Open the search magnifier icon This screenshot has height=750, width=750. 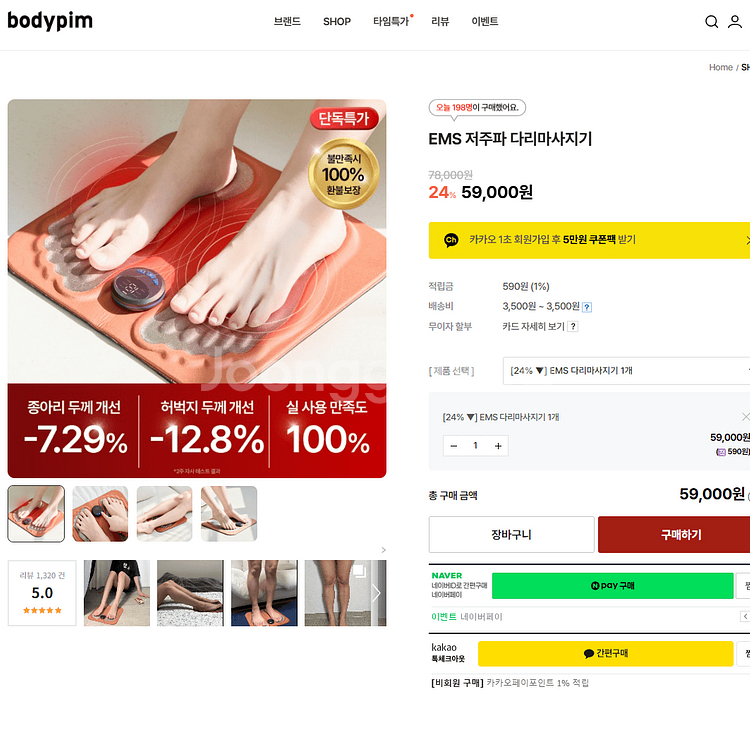click(711, 22)
